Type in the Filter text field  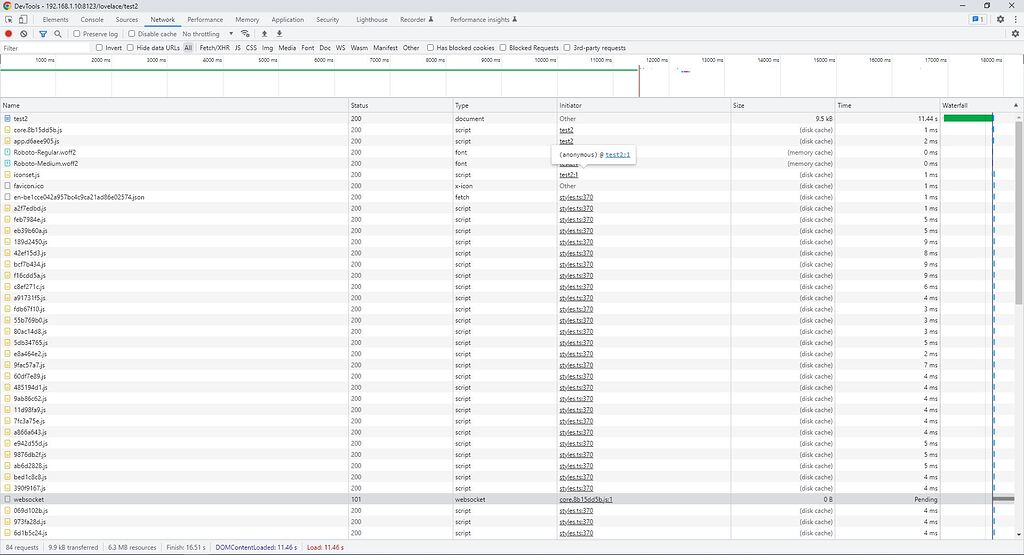click(45, 48)
